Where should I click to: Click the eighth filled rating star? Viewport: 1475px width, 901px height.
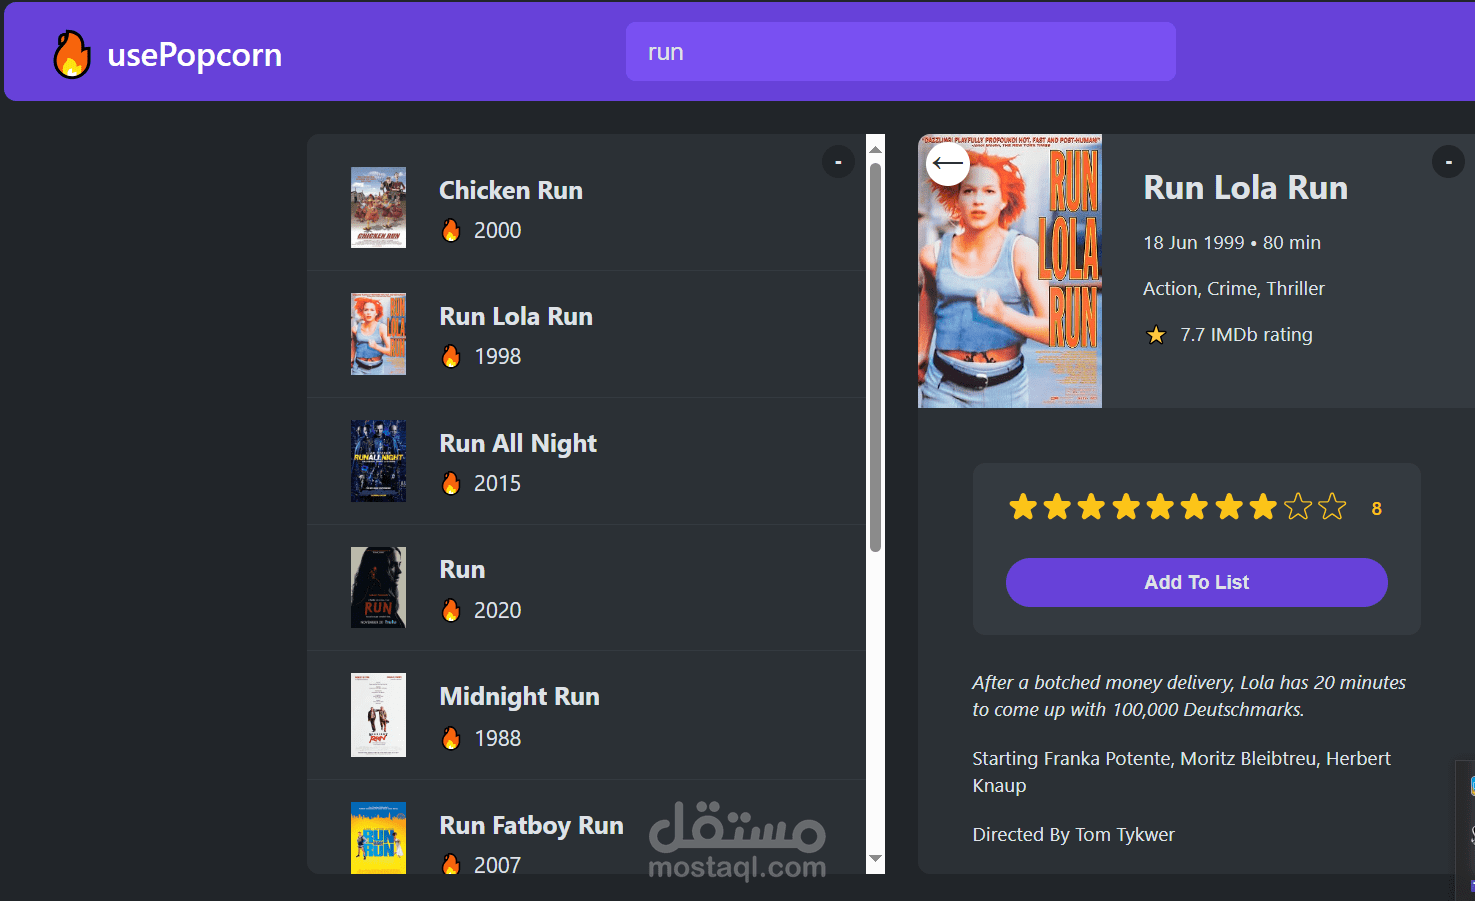[1263, 507]
